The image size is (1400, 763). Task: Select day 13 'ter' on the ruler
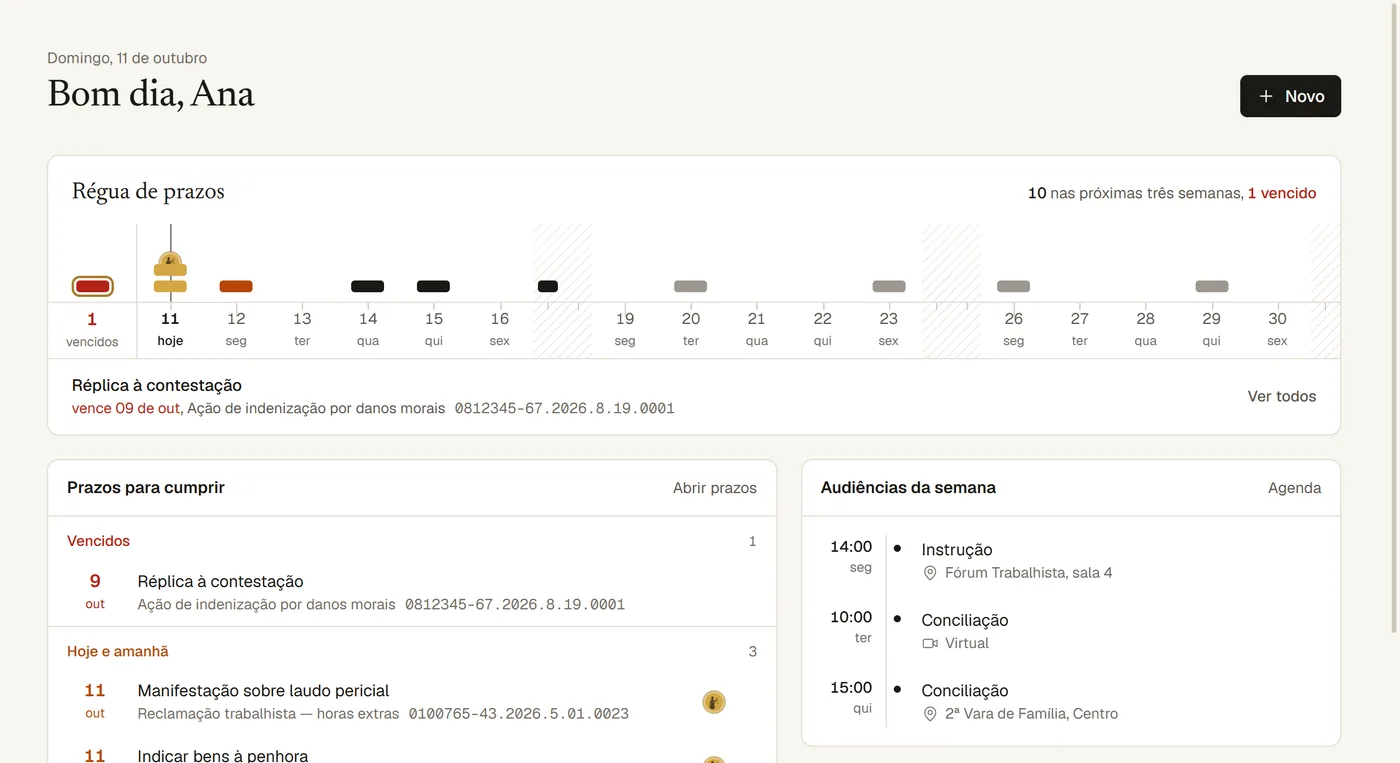coord(302,329)
